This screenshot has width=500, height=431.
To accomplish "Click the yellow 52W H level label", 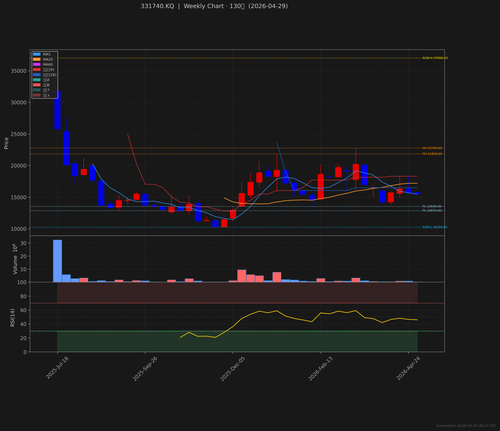I will [435, 58].
